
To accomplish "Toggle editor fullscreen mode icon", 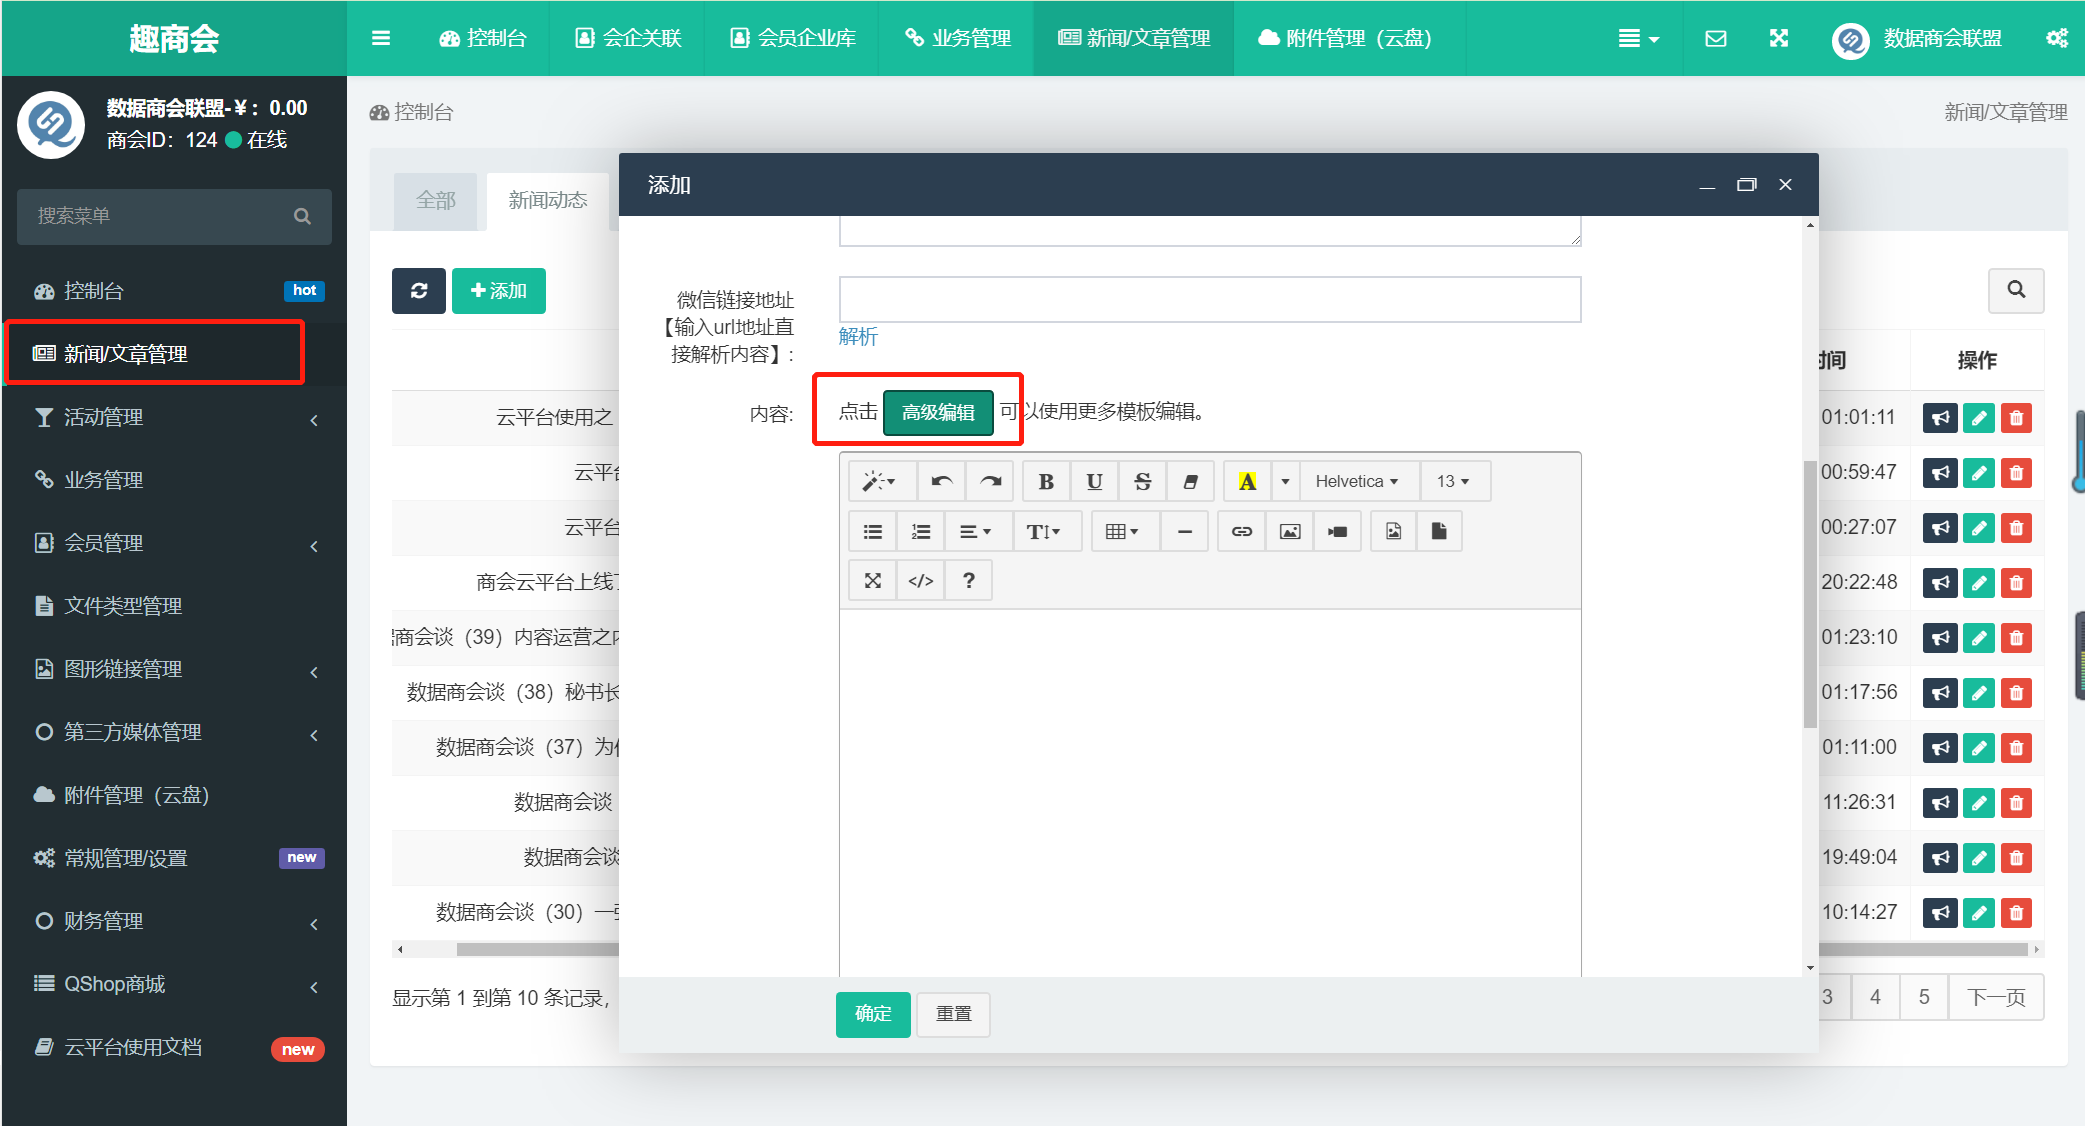I will click(x=872, y=581).
